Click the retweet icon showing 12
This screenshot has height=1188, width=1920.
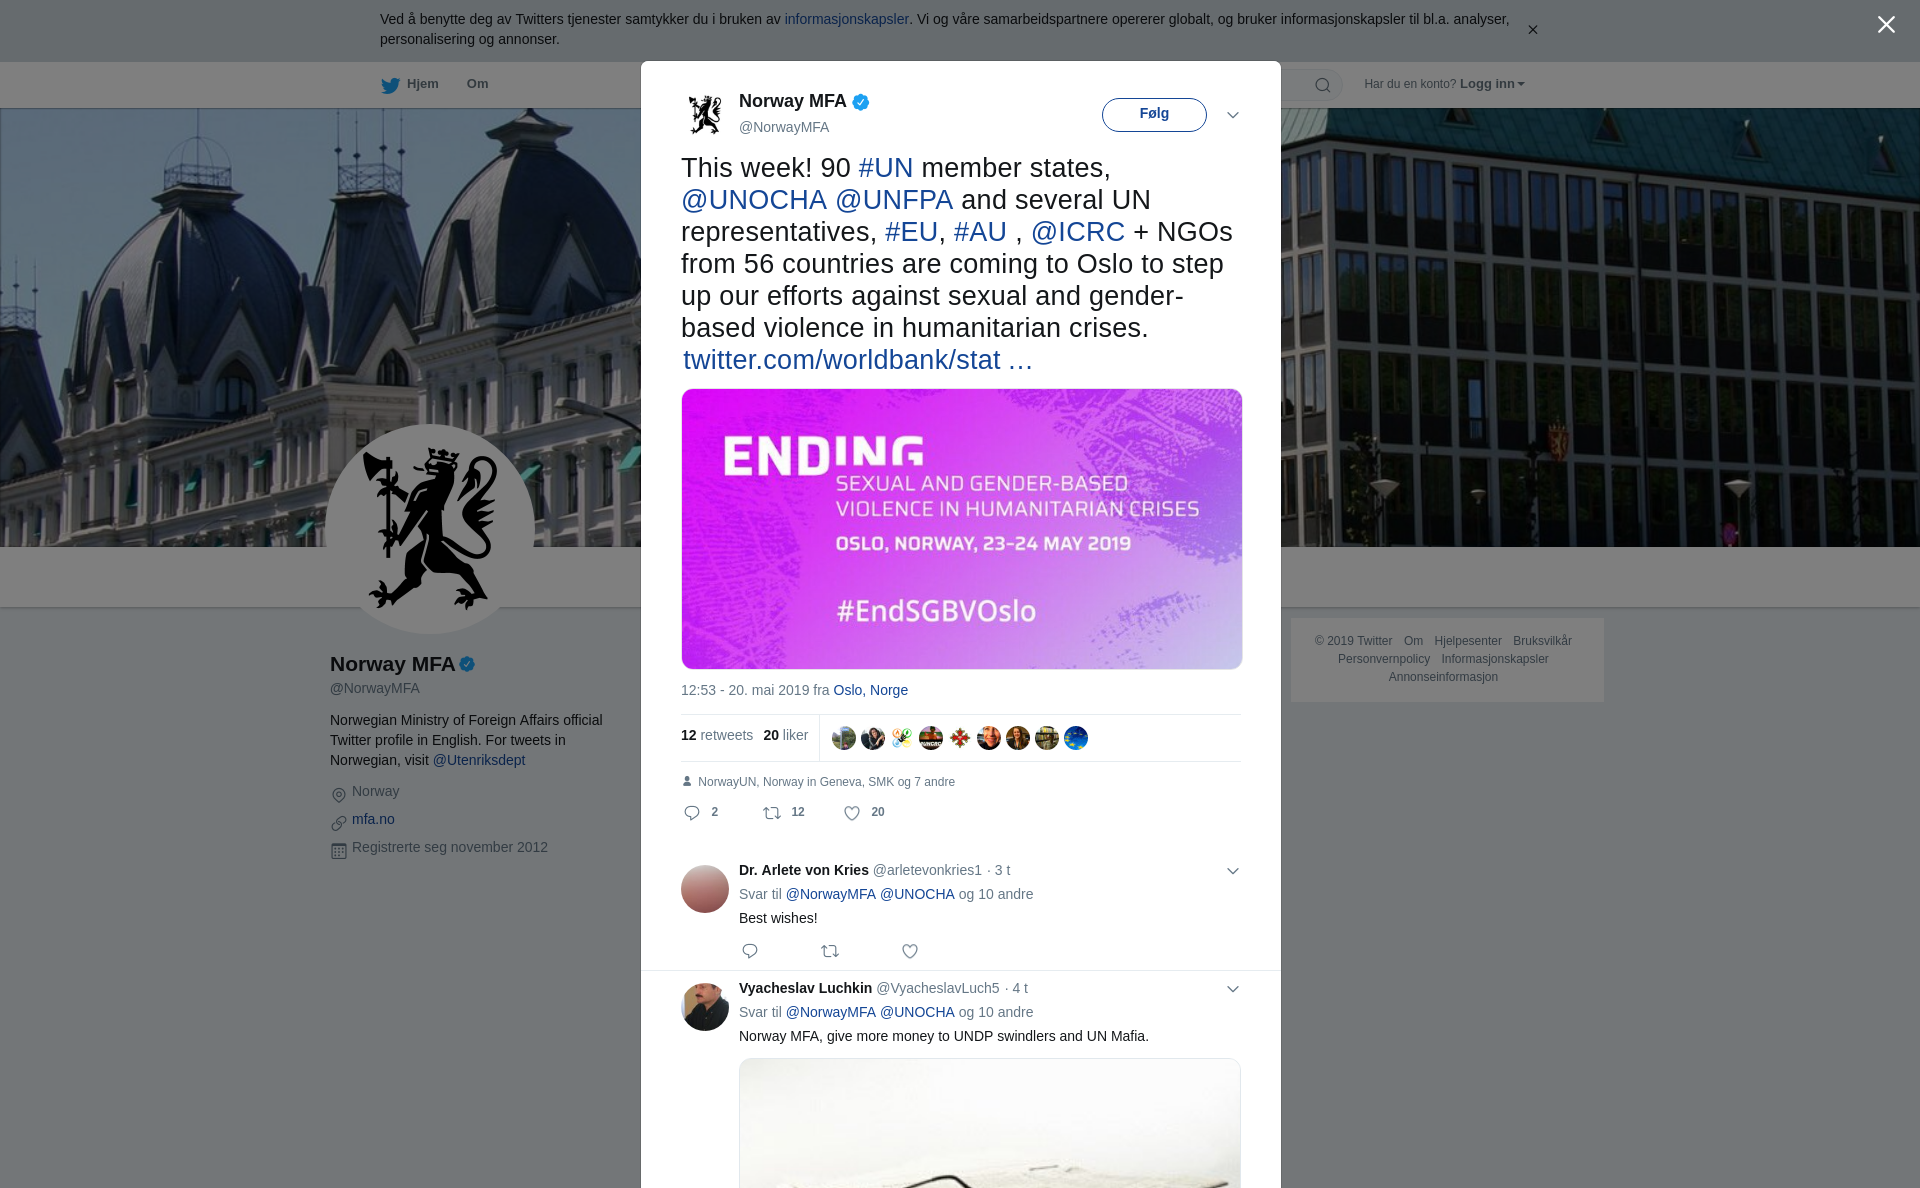772,813
